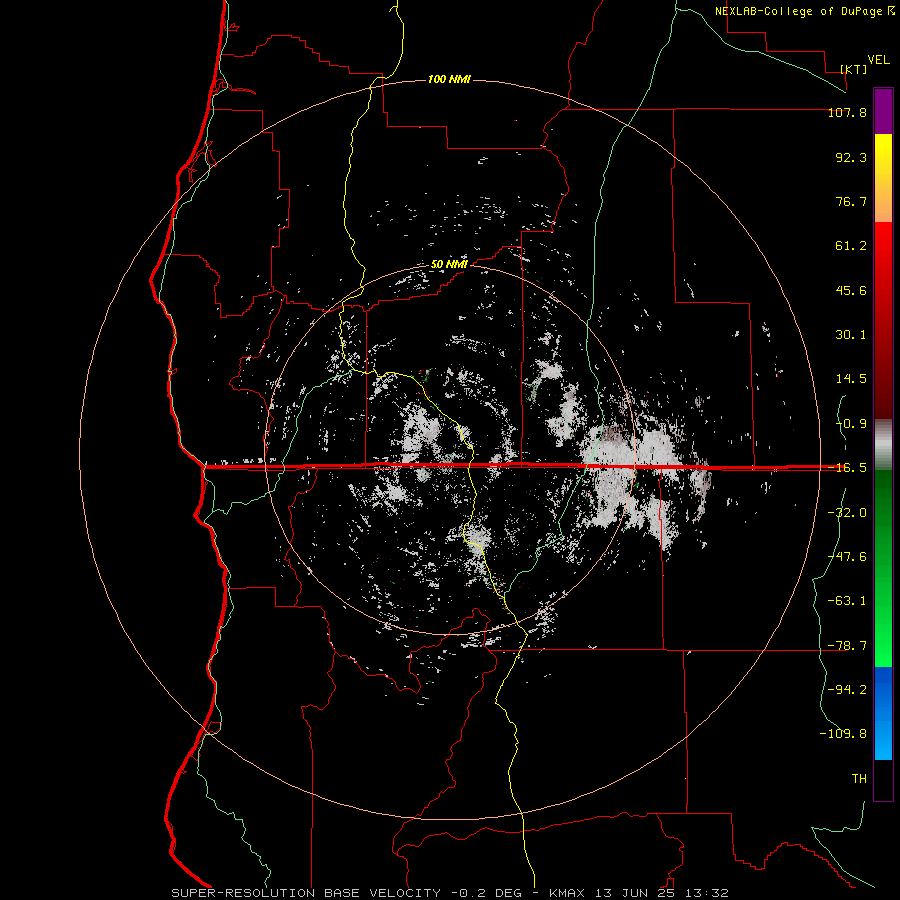Click SUPER-RESOLUTION BASE VELOCITY caption text
The height and width of the screenshot is (900, 900).
pyautogui.click(x=306, y=893)
